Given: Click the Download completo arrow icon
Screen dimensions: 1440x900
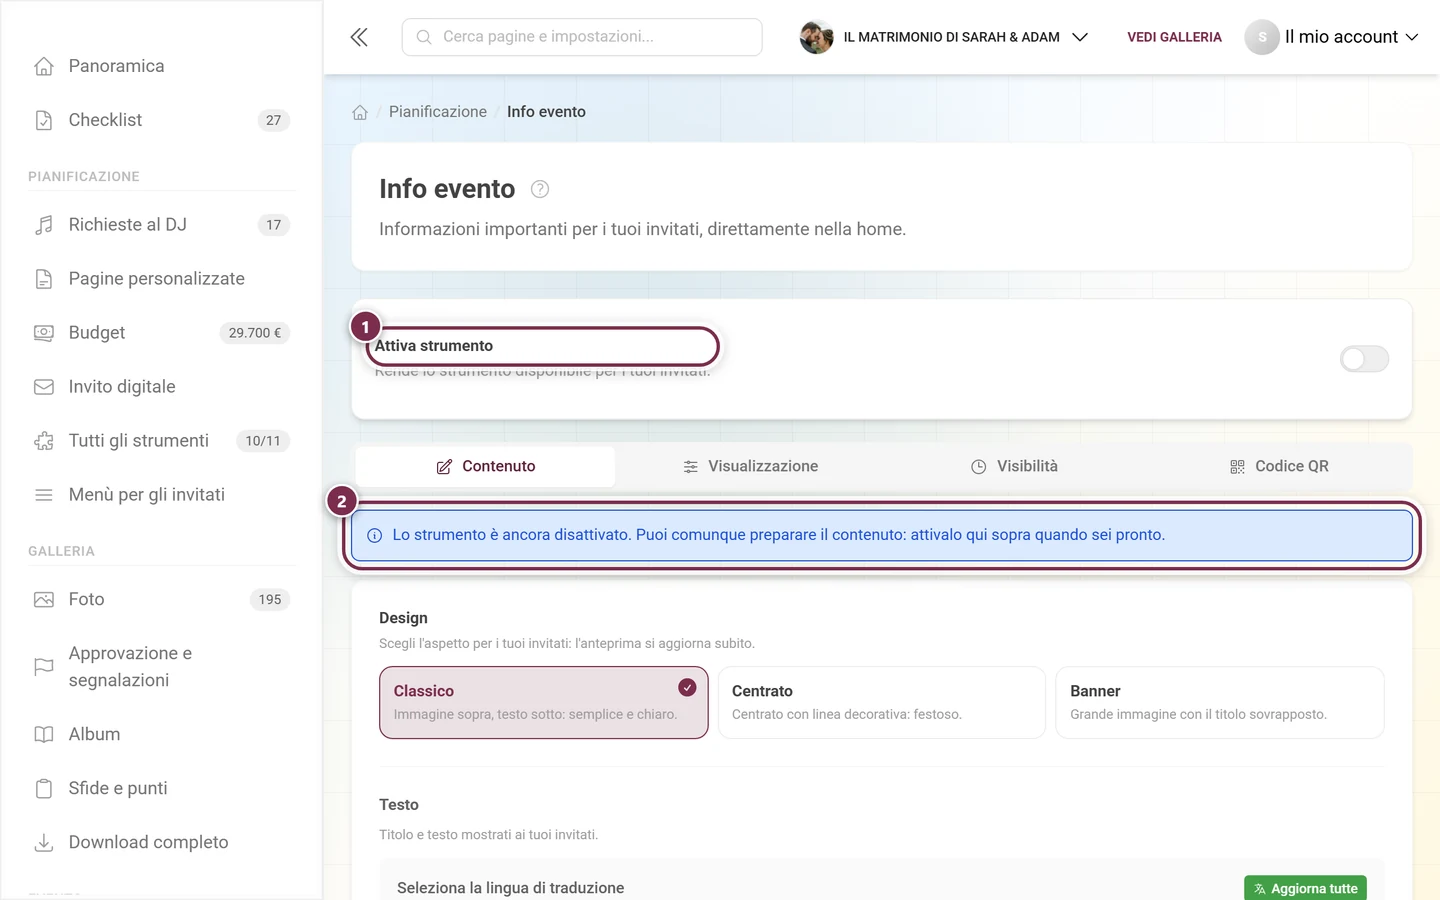Looking at the screenshot, I should (x=44, y=843).
